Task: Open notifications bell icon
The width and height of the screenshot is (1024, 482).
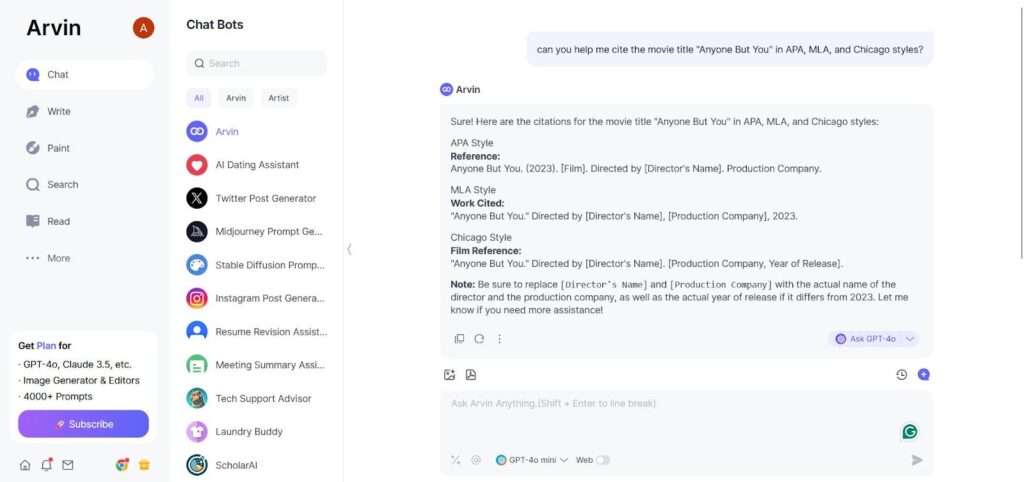Action: pyautogui.click(x=46, y=465)
